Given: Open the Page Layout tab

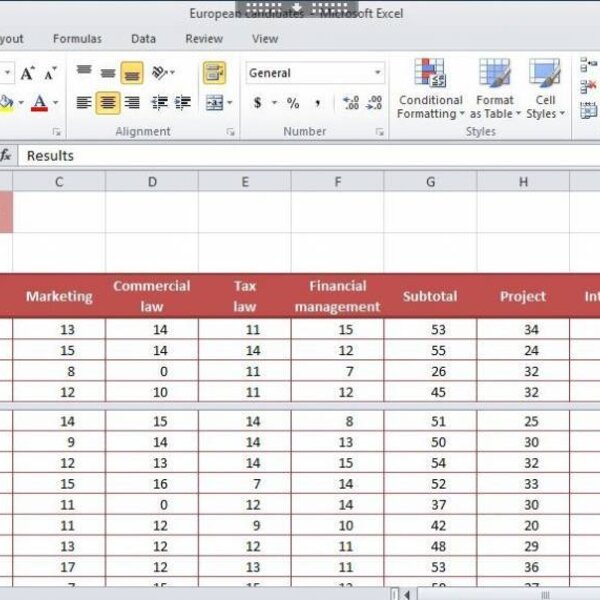Looking at the screenshot, I should (x=11, y=39).
